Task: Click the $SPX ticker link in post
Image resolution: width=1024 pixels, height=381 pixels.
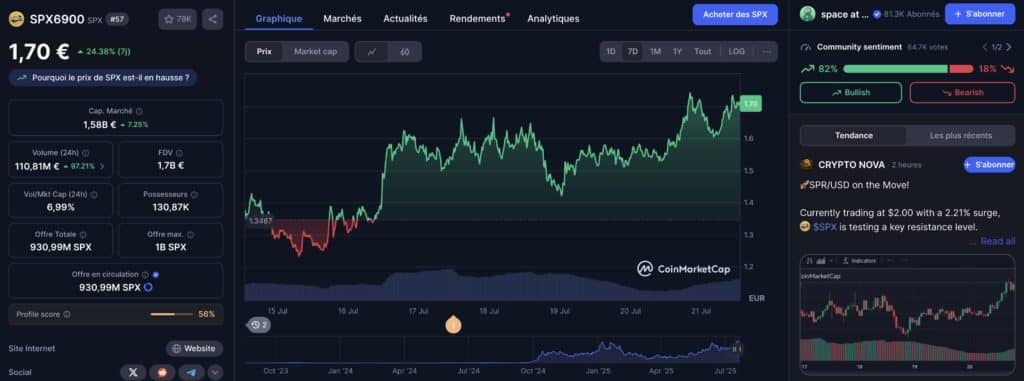Action: coord(824,227)
